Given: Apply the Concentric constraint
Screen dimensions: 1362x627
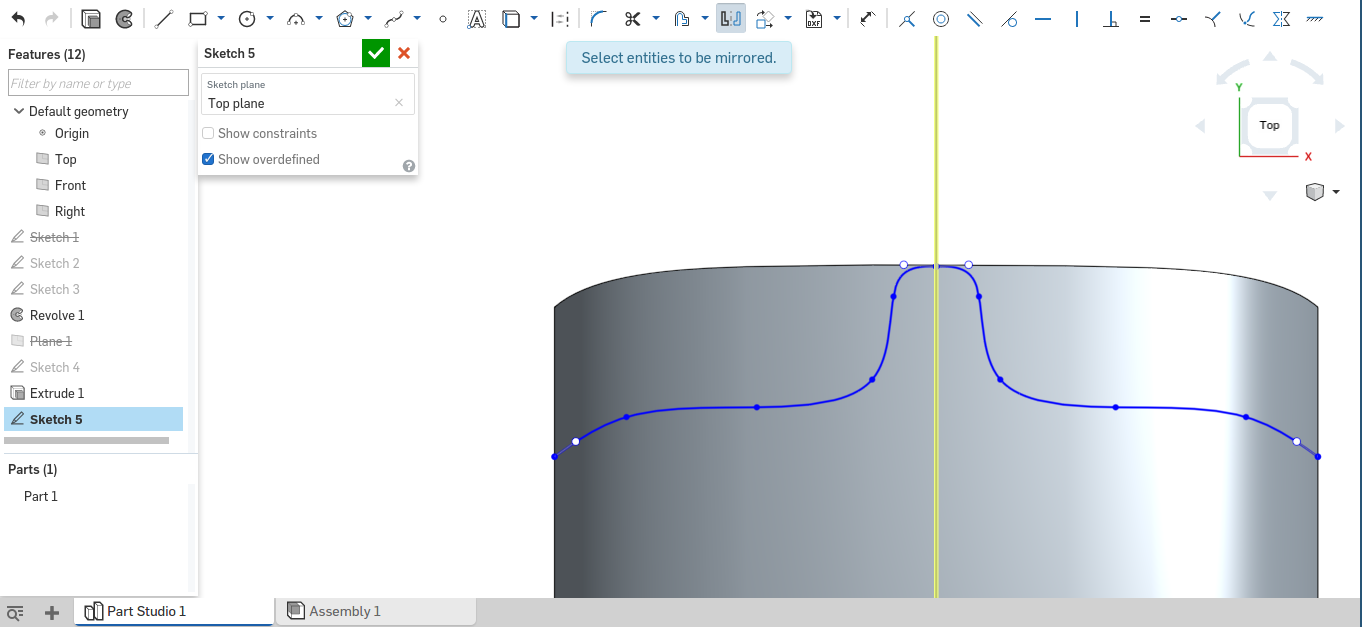Looking at the screenshot, I should pos(941,18).
